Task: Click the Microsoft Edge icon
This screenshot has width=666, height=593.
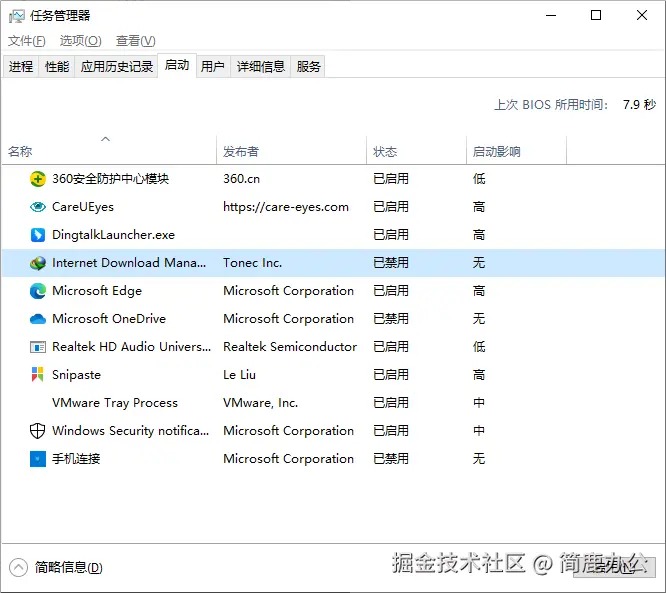Action: point(38,291)
